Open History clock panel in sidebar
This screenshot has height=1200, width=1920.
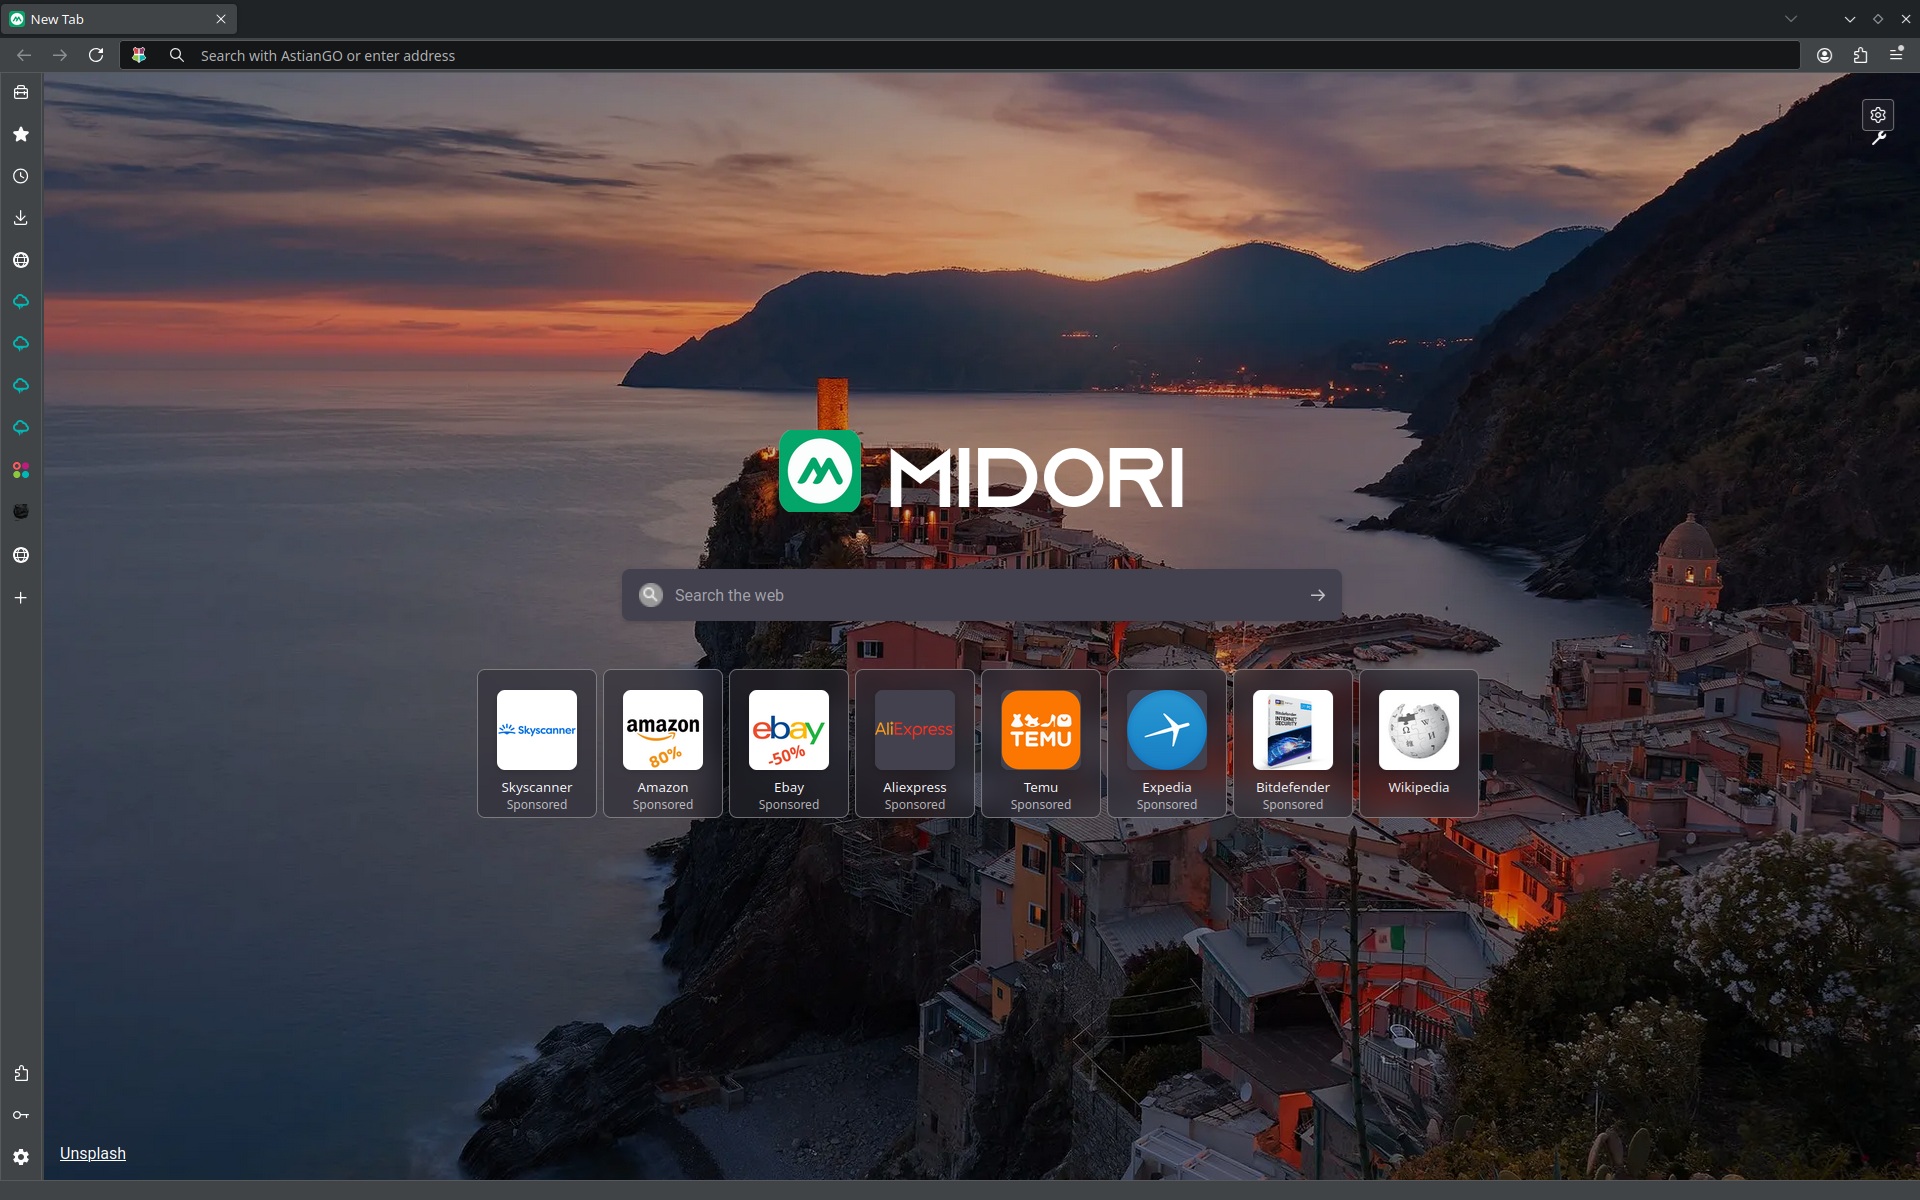click(20, 176)
